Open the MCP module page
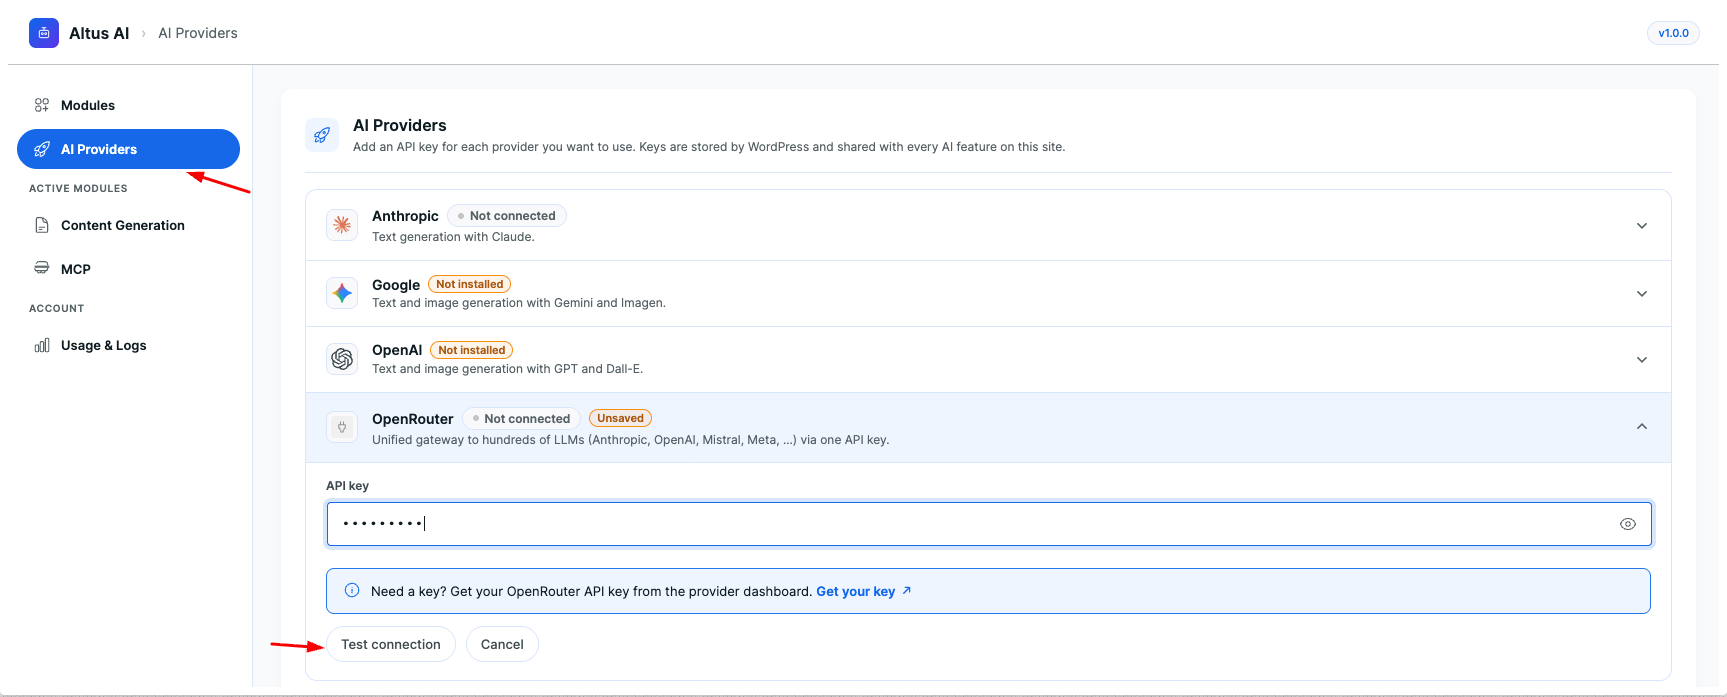This screenshot has width=1727, height=697. 128,268
